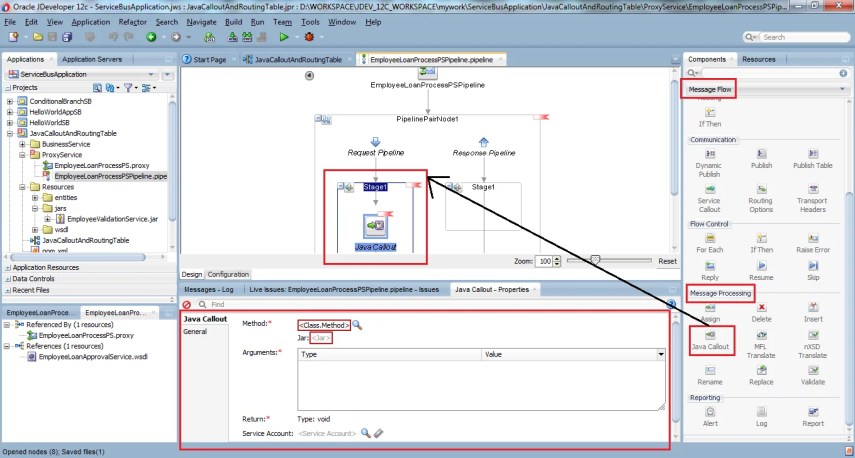Open the Arguments table dropdown arrow
This screenshot has height=458, width=855.
coord(661,354)
